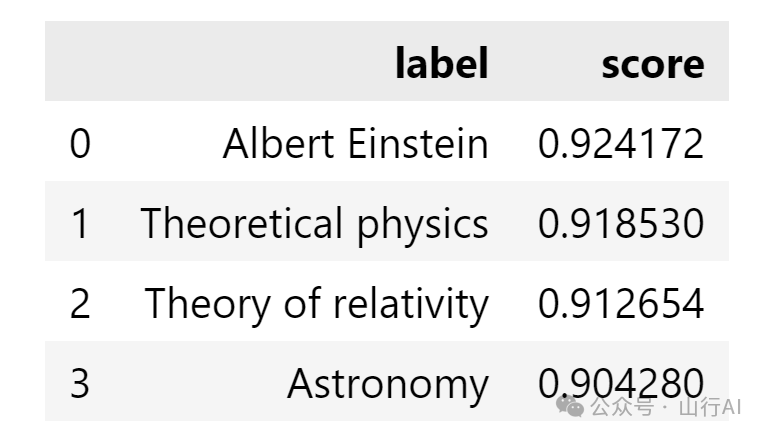Screen dimensions: 765x437
Task: Select the score value 0.918530
Action: [620, 224]
